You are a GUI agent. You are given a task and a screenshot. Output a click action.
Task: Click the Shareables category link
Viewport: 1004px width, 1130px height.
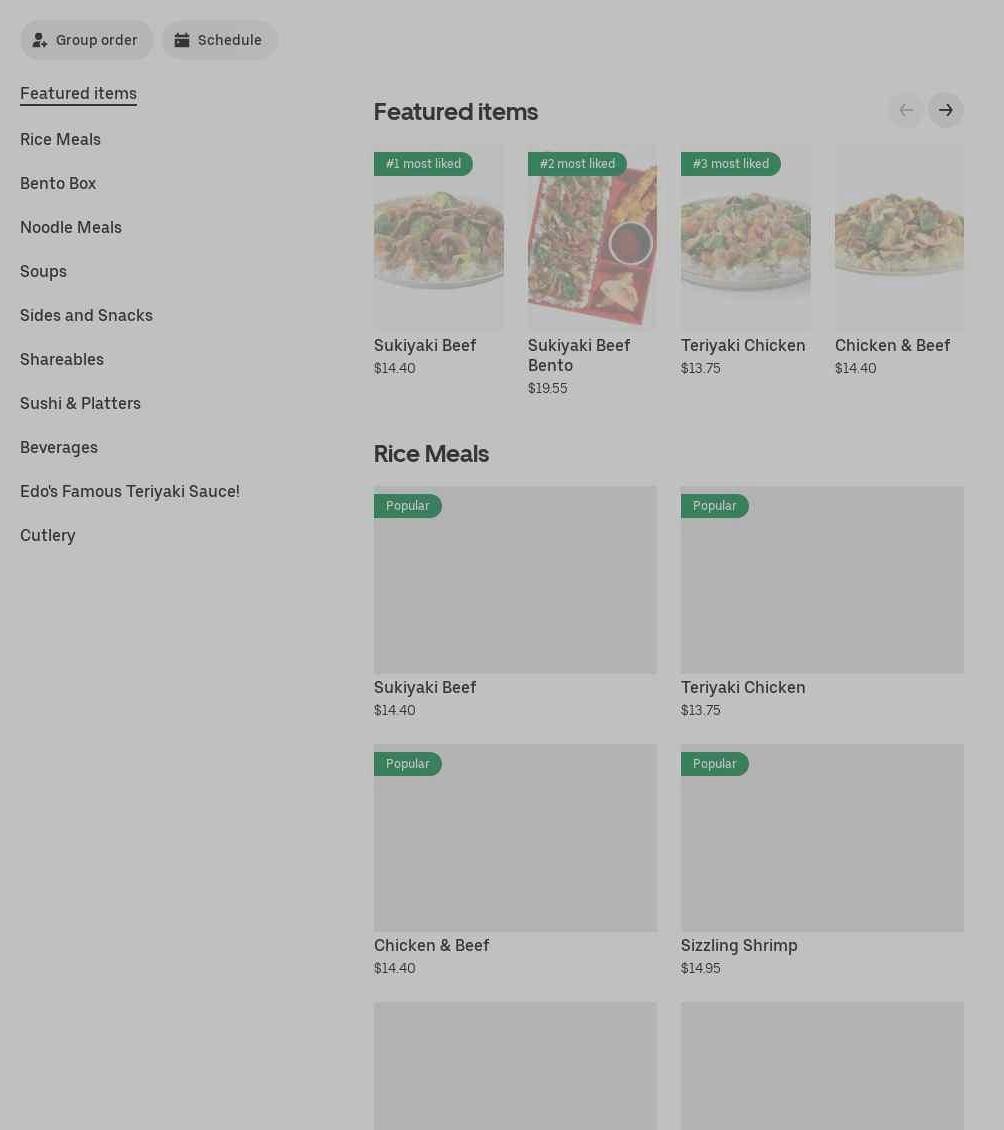[x=62, y=359]
